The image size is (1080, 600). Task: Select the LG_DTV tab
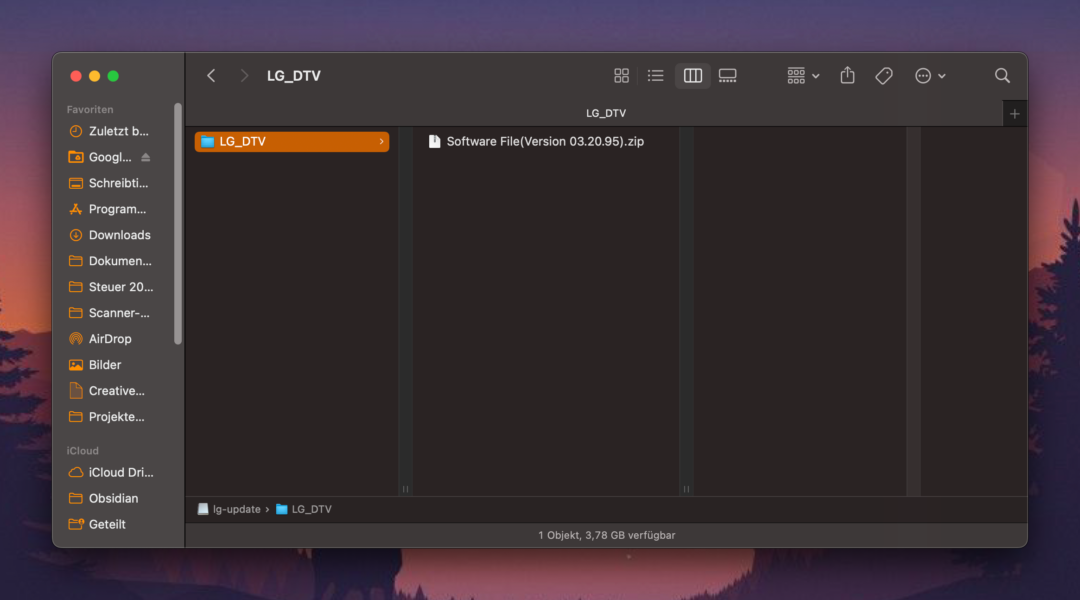coord(605,114)
